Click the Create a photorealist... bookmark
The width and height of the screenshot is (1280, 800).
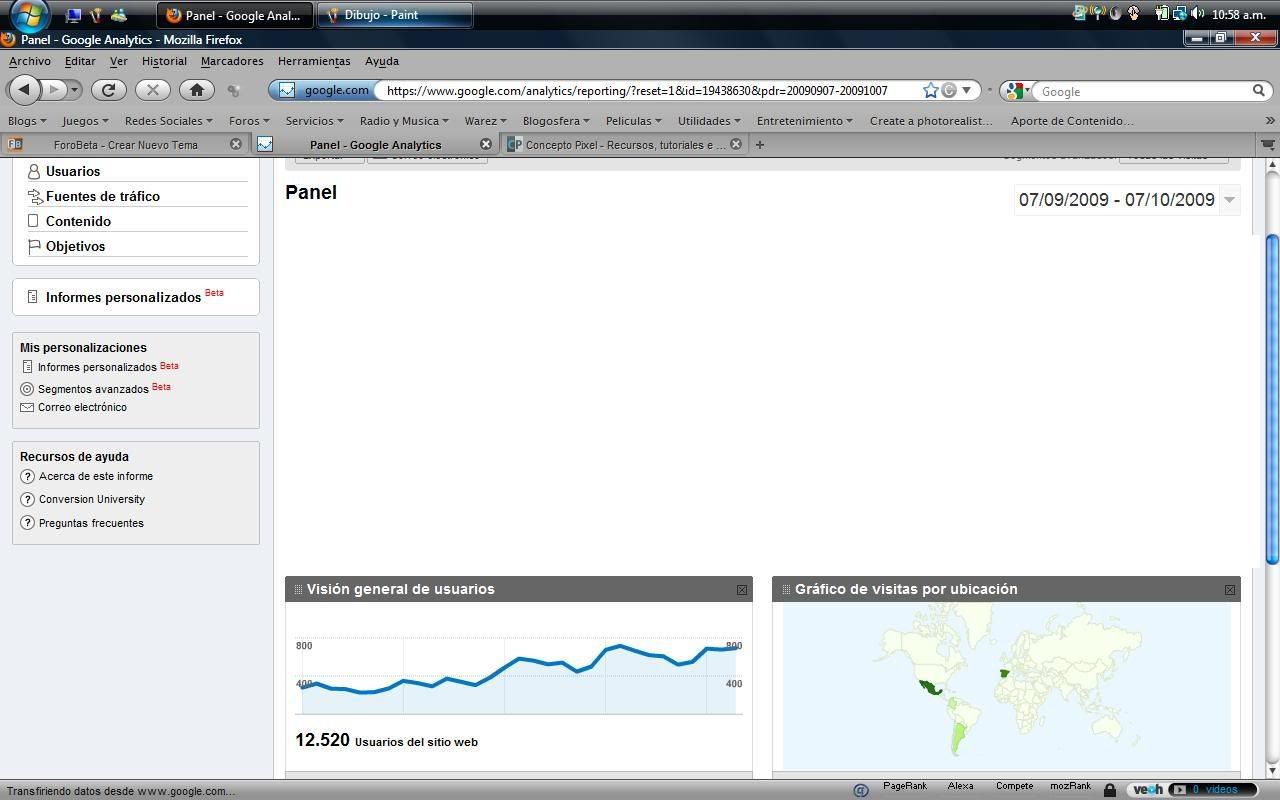931,120
